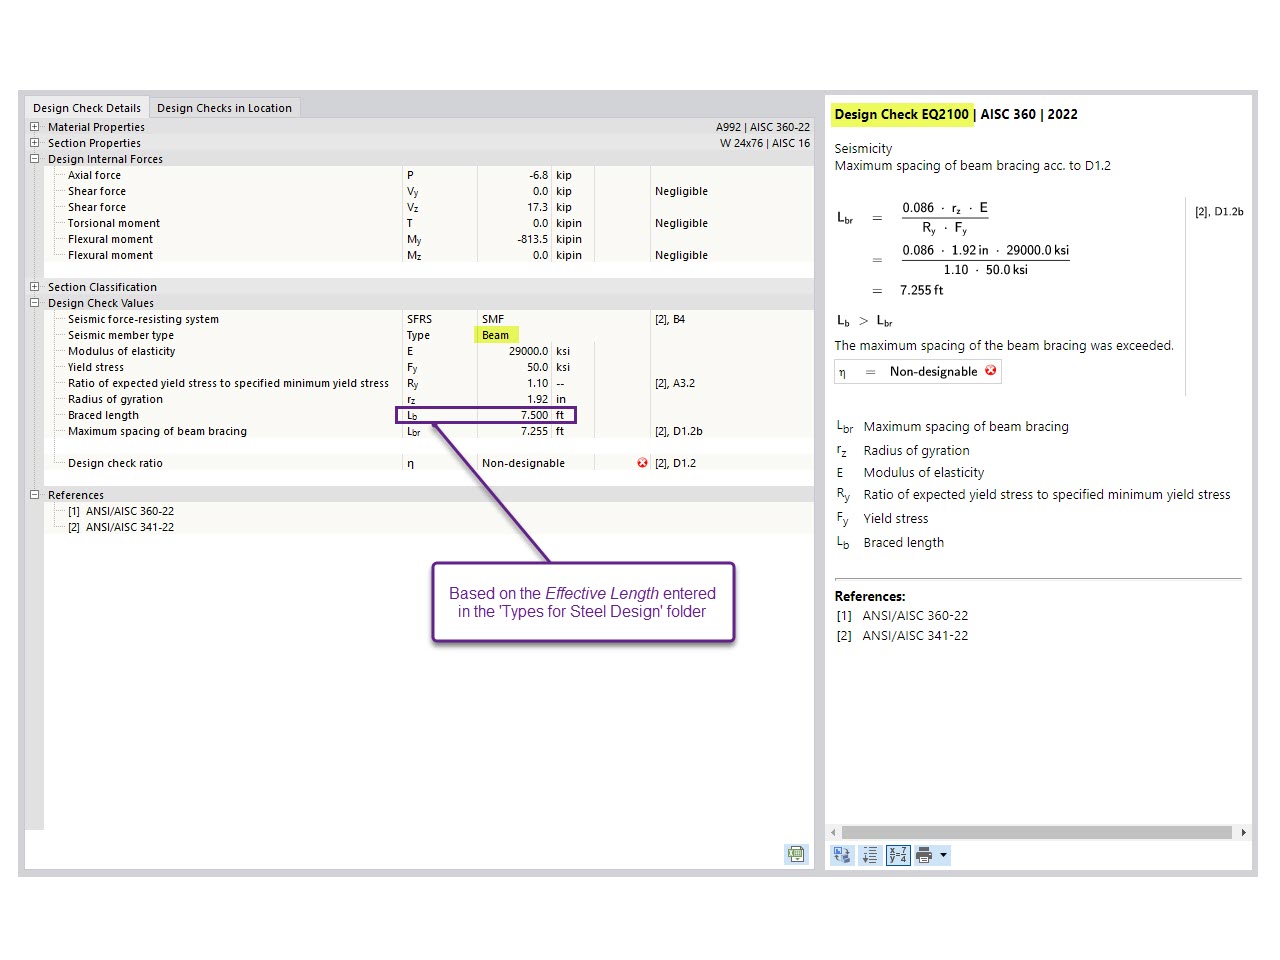The image size is (1280, 960).
Task: Open the print options dropdown arrow
Action: coord(943,854)
